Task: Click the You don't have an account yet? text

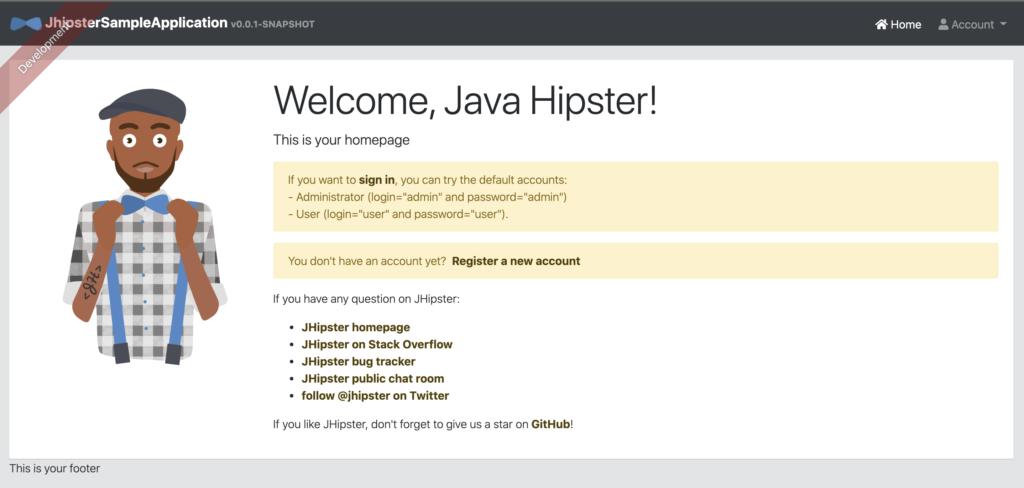Action: (x=367, y=261)
